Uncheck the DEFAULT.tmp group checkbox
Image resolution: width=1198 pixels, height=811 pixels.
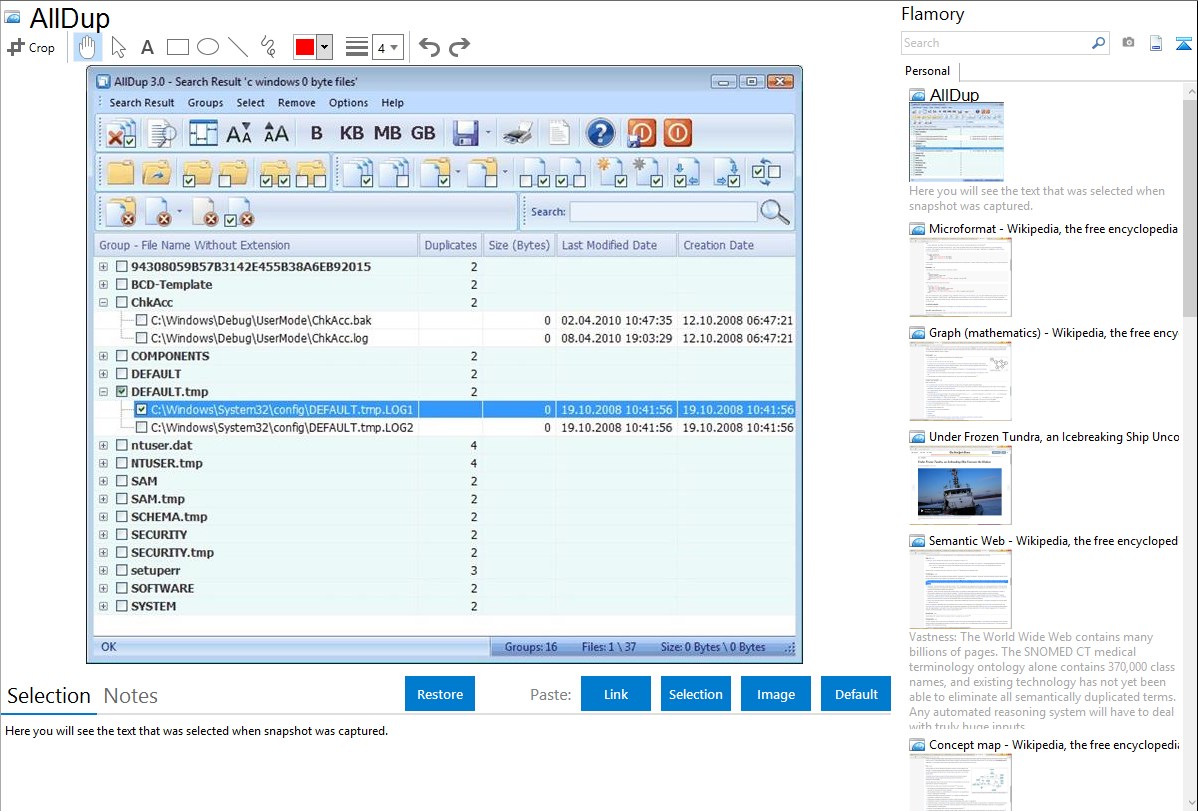pos(121,392)
